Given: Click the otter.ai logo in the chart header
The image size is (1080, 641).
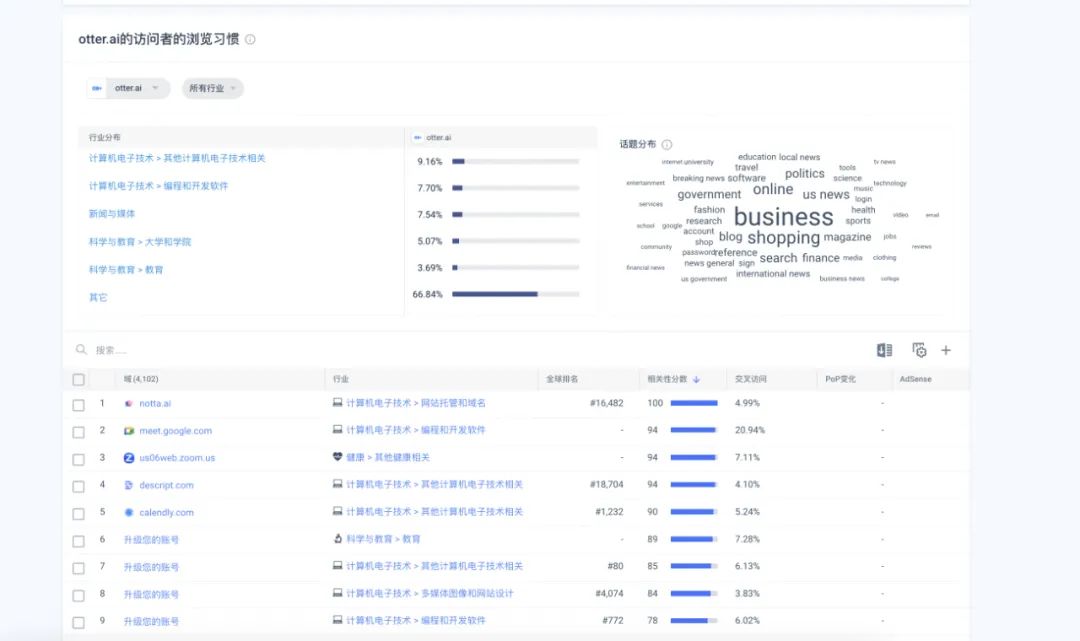Looking at the screenshot, I should (417, 138).
